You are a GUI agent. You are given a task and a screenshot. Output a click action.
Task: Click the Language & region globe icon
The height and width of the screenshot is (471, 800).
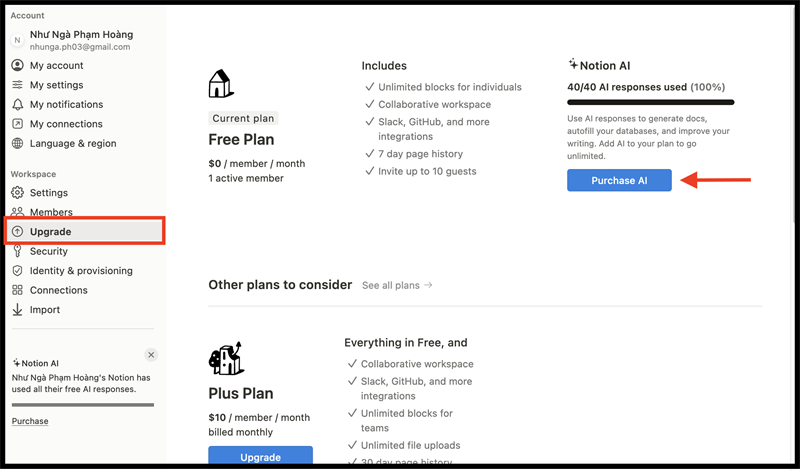18,143
